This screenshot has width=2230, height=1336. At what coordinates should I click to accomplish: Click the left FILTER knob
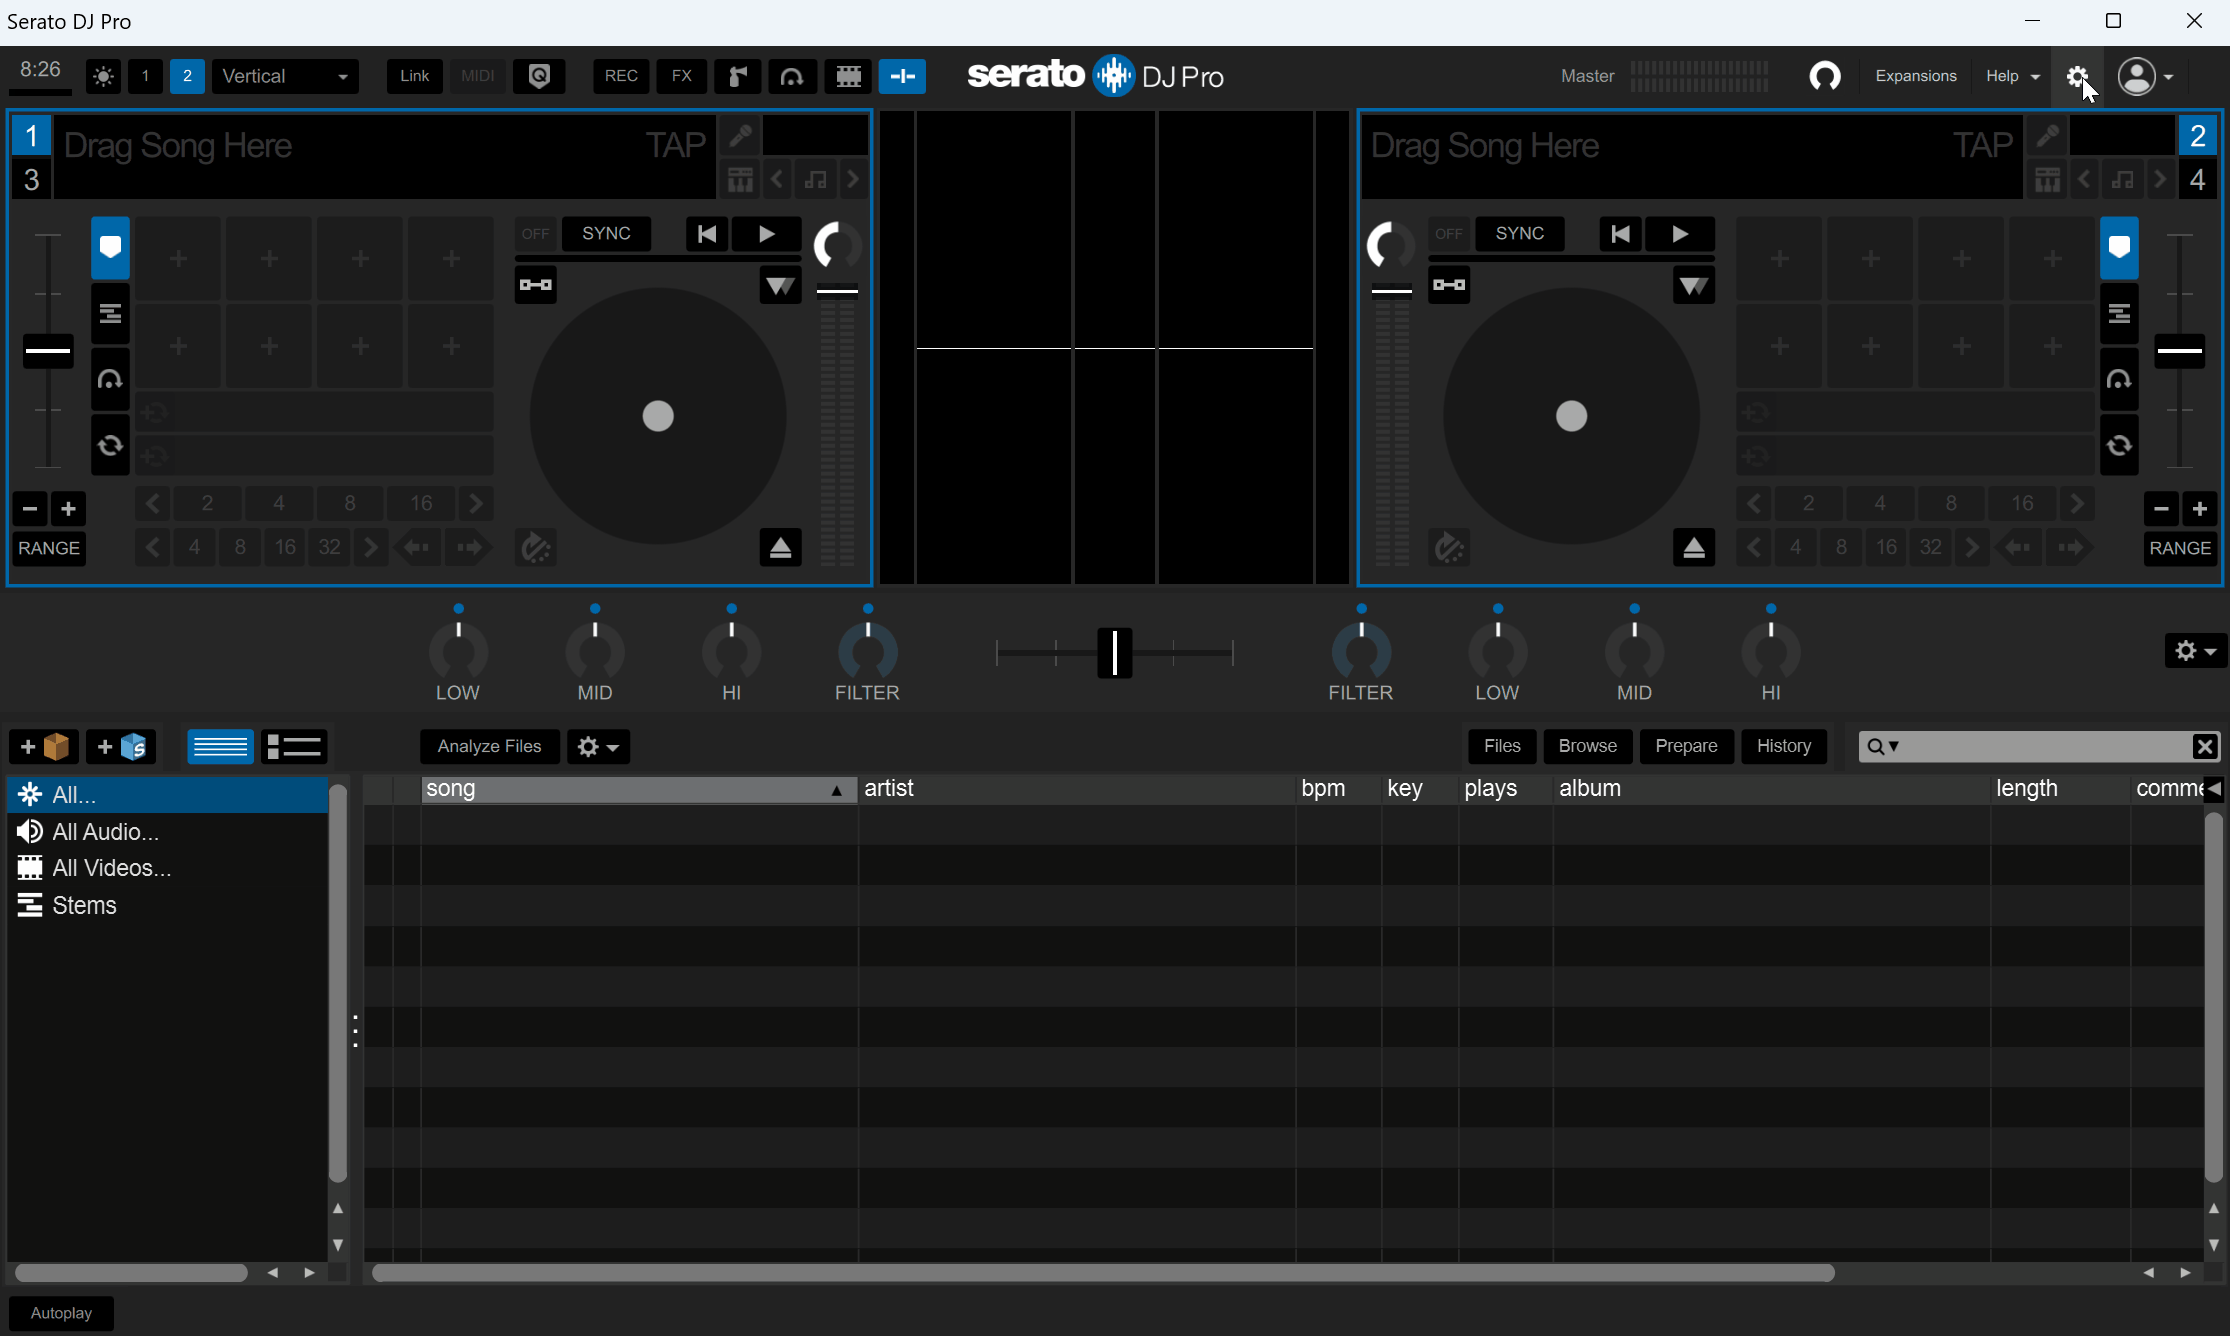coord(867,651)
